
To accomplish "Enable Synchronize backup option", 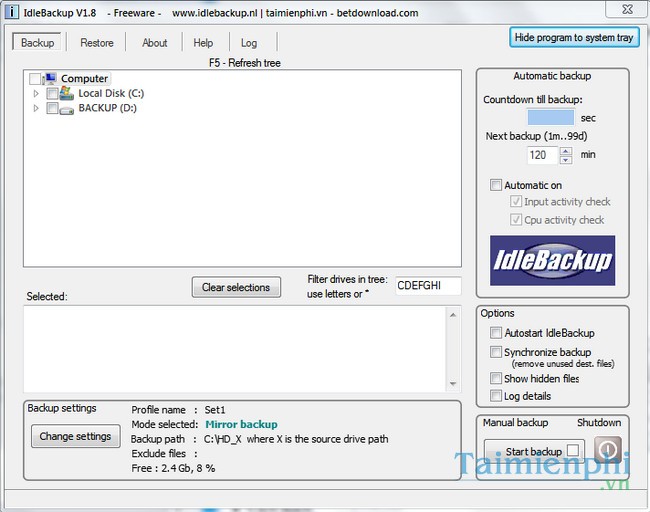I will [496, 352].
